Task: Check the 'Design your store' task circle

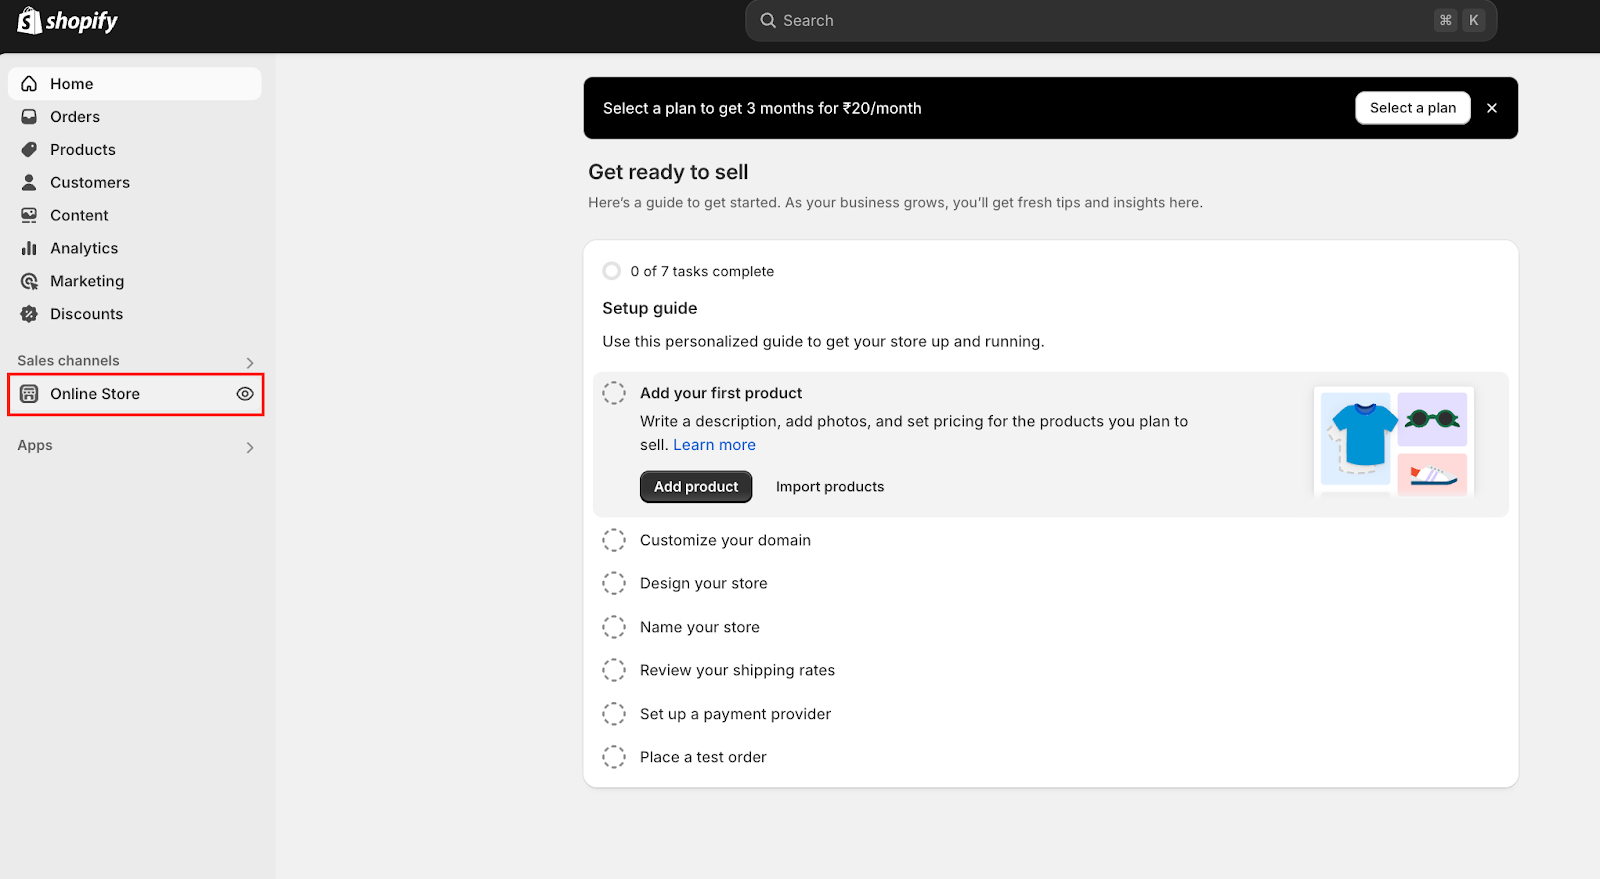Action: (614, 583)
